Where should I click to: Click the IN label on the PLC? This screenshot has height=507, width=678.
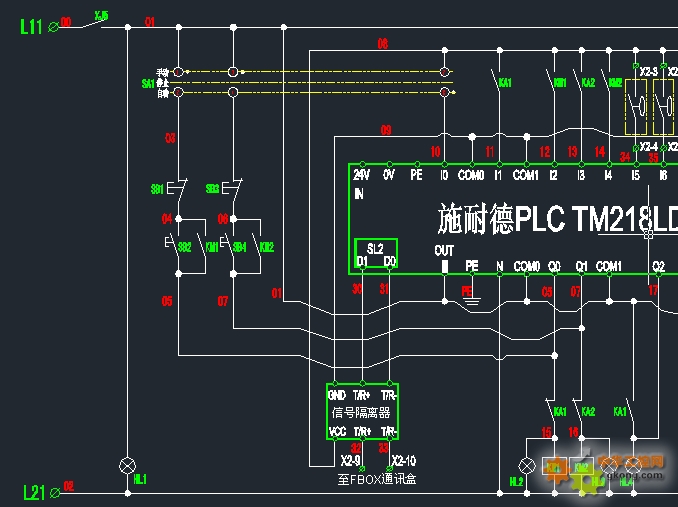(359, 194)
